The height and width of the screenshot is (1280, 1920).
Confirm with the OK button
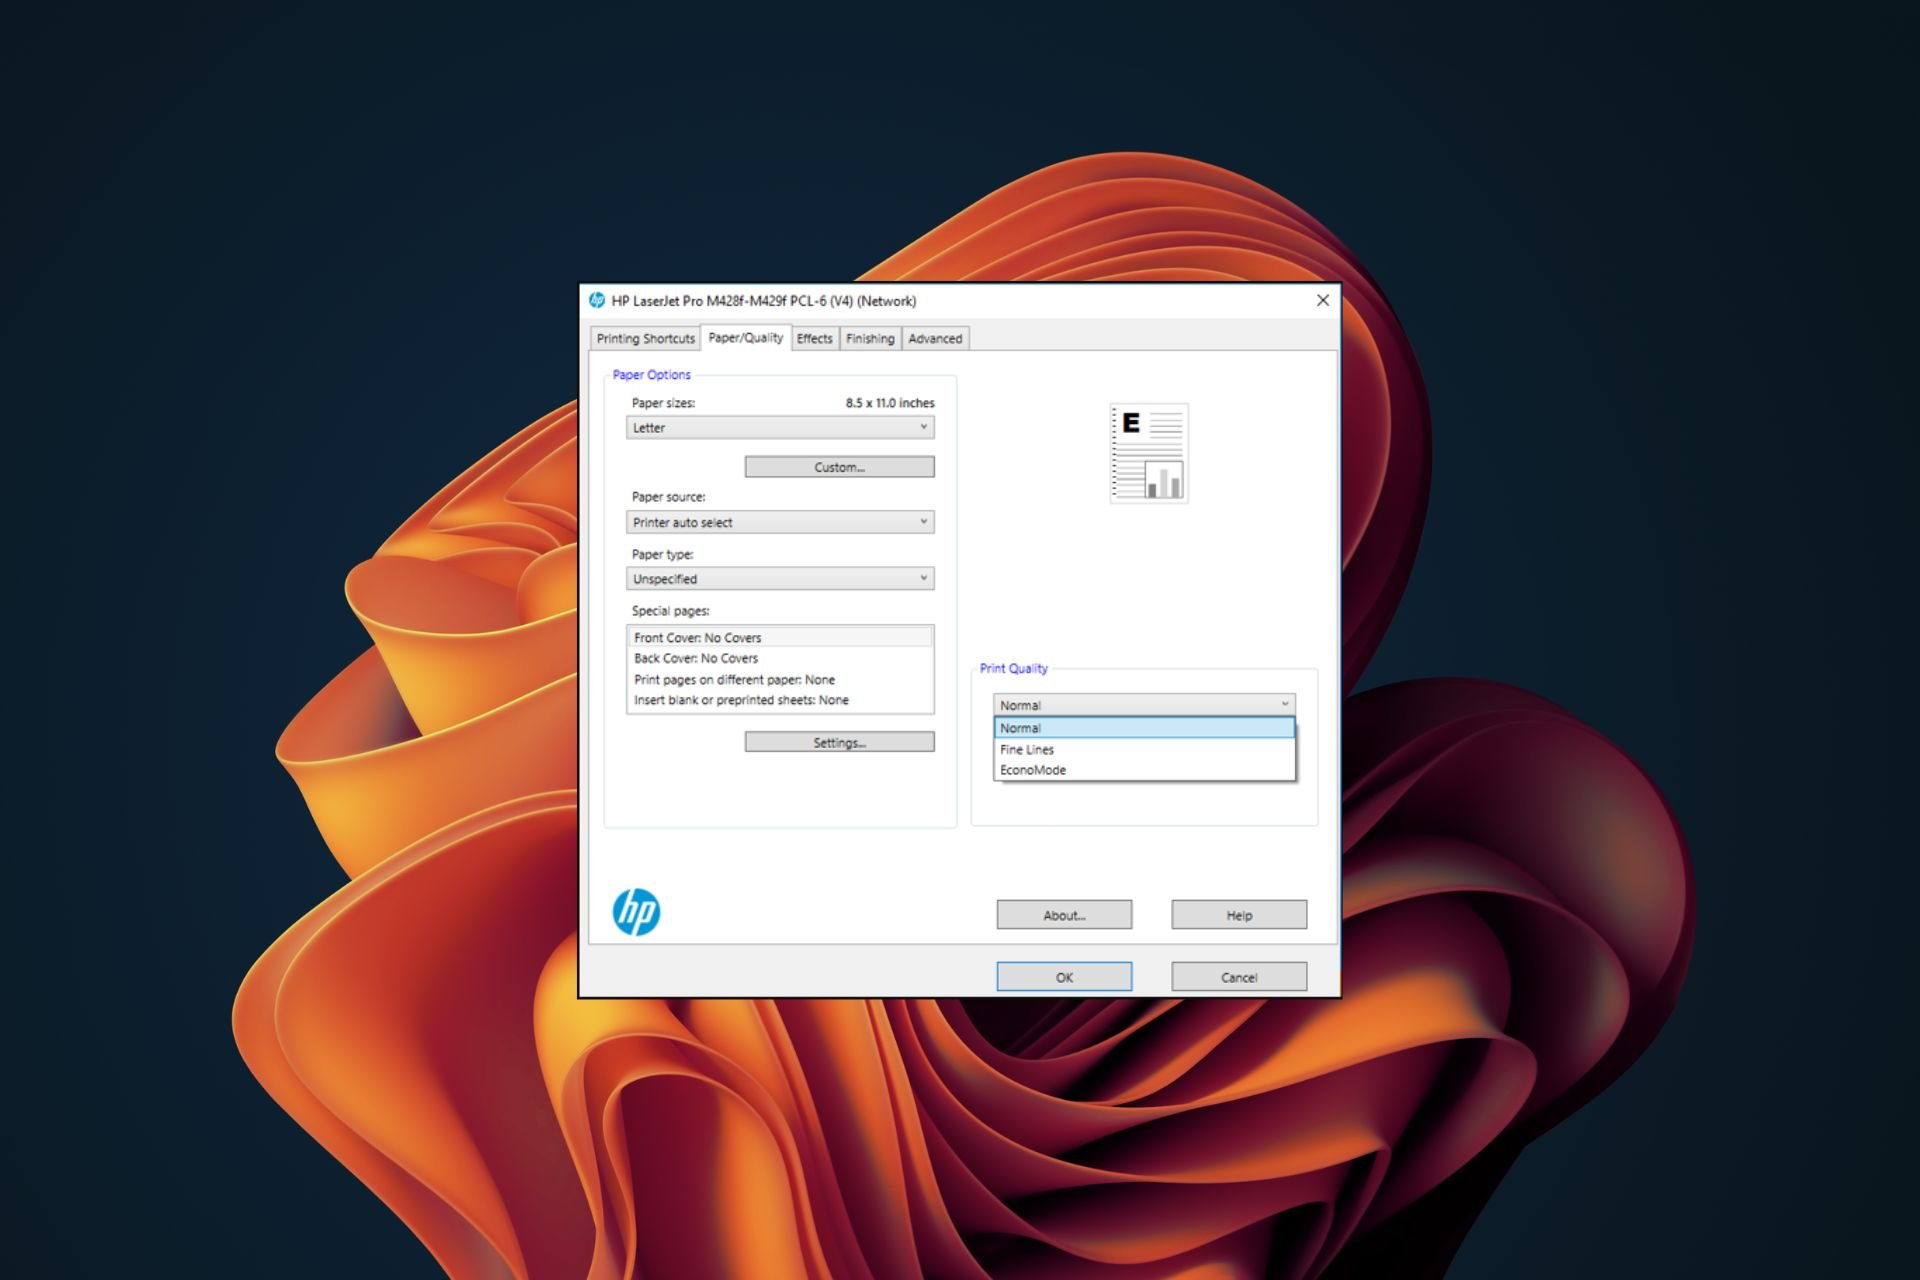click(x=1064, y=977)
